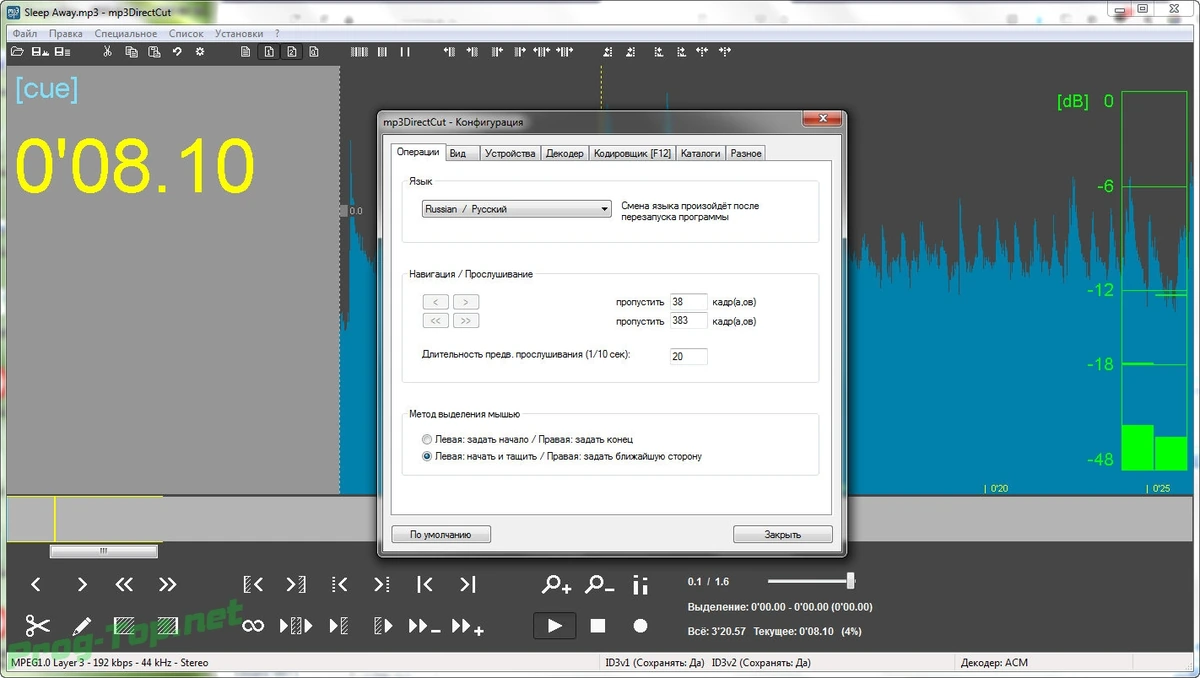The width and height of the screenshot is (1200, 678).
Task: Click the '<<' button in Навигация section
Action: click(435, 321)
